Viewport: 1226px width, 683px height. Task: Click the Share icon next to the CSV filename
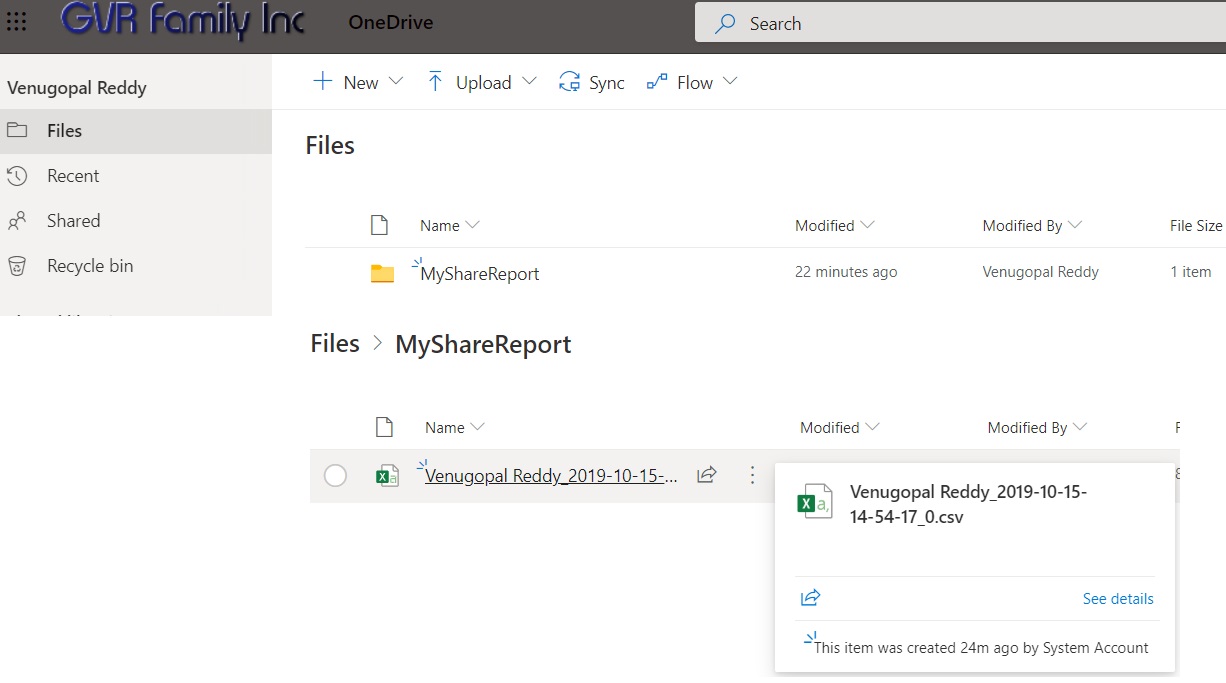[707, 475]
